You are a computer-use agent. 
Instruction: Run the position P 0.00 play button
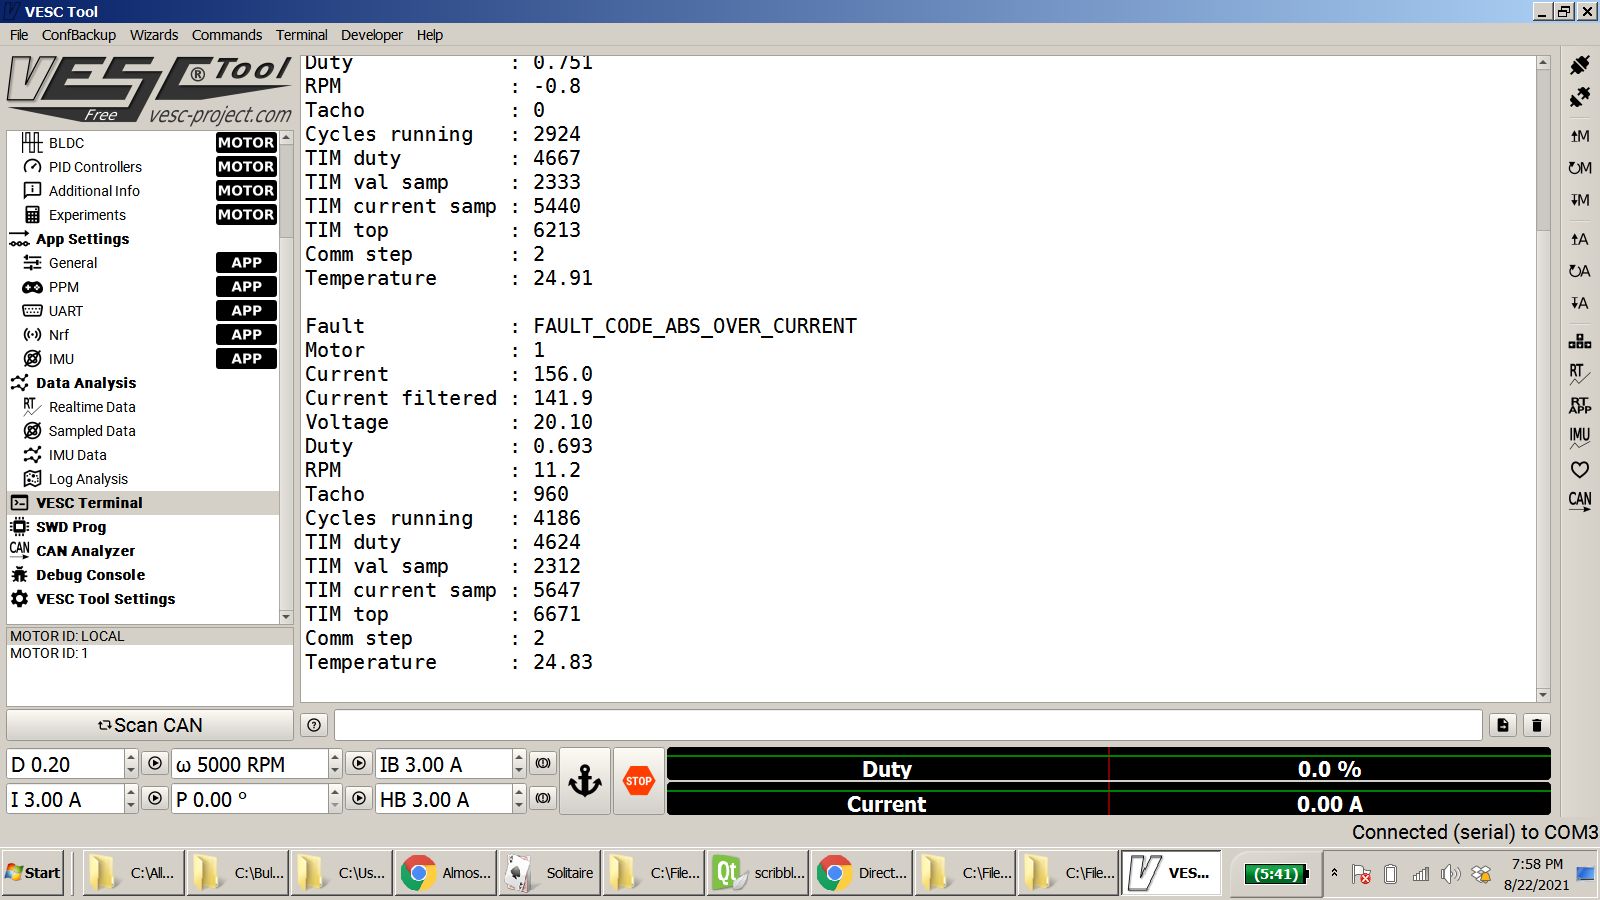pyautogui.click(x=359, y=799)
